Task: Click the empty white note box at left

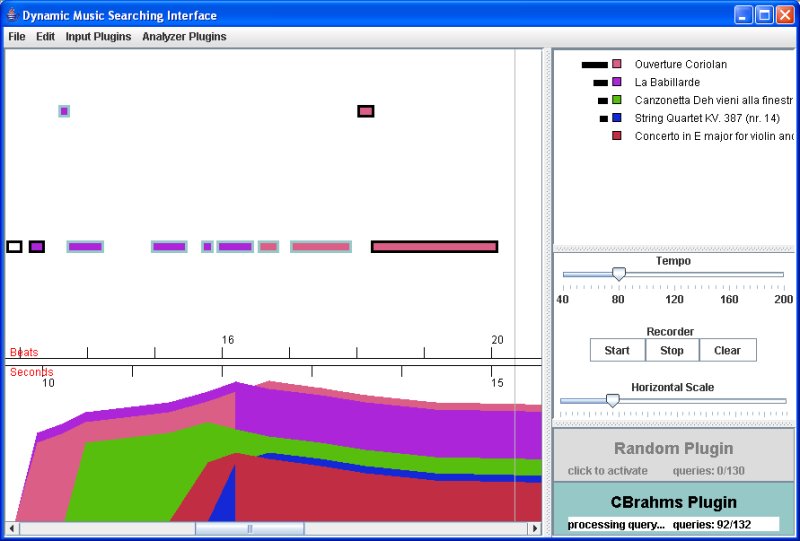Action: [x=14, y=246]
